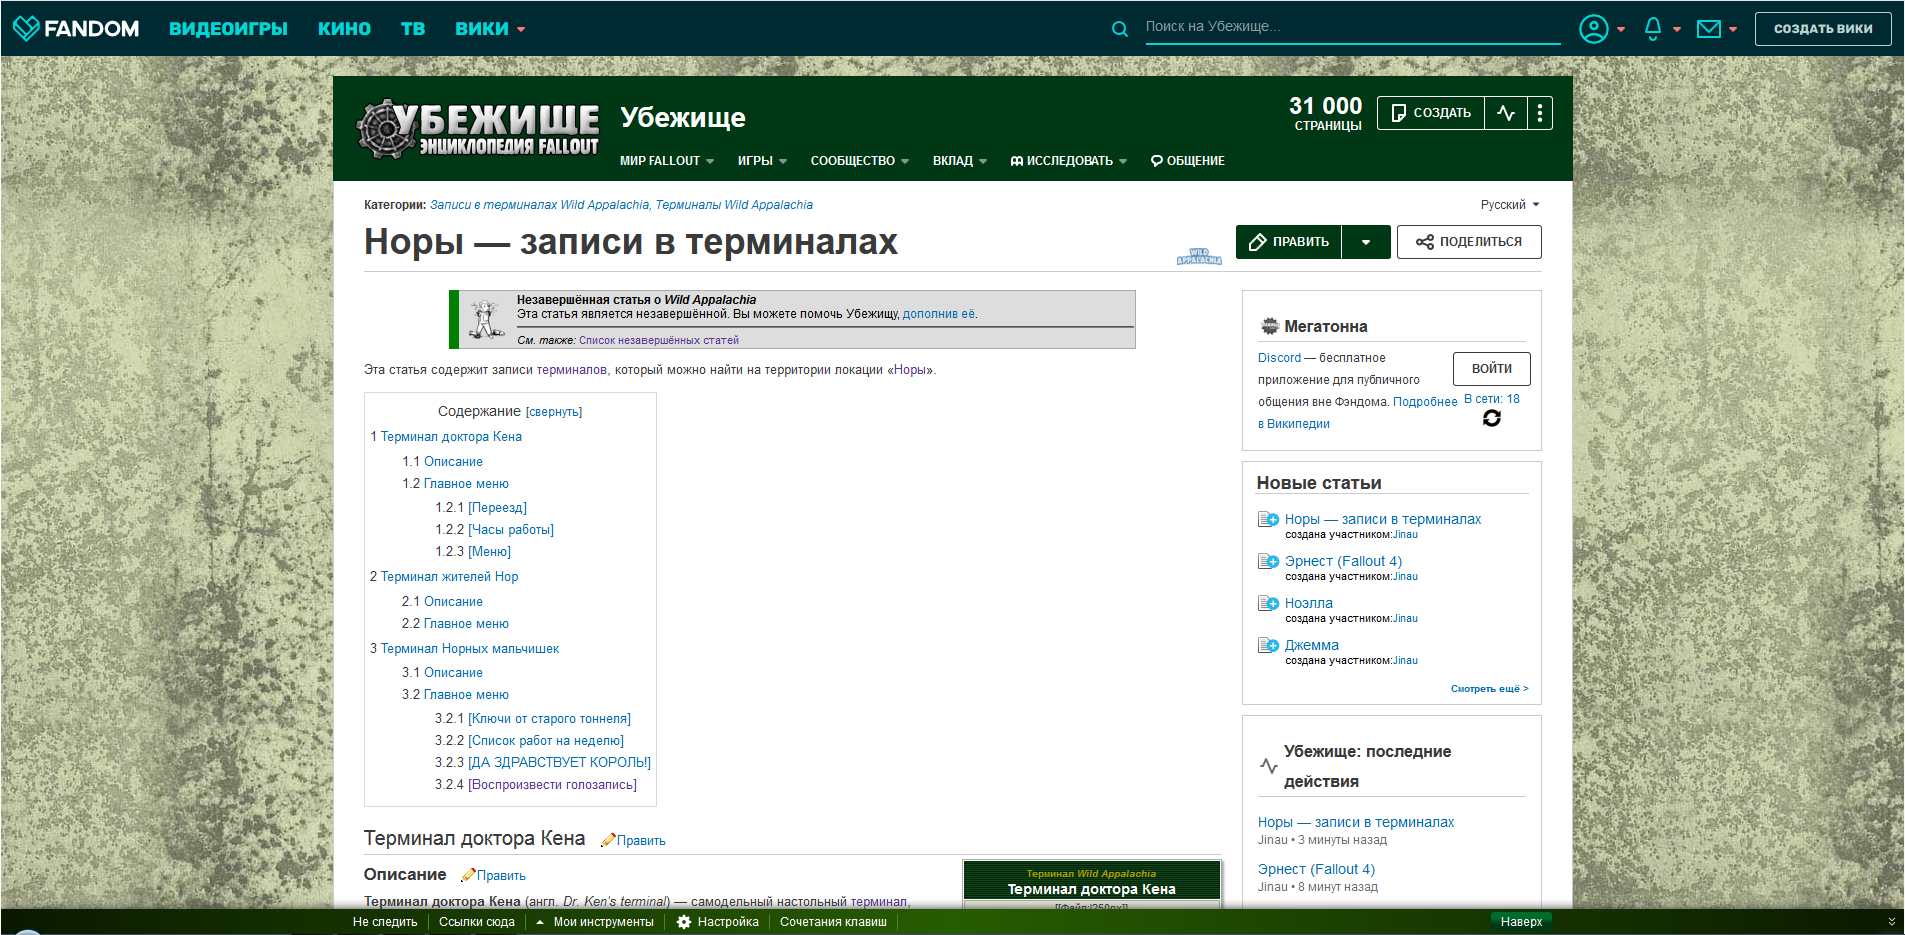The height and width of the screenshot is (935, 1905).
Task: Open Смотреть ещё in Новые статьи
Action: (x=1489, y=689)
